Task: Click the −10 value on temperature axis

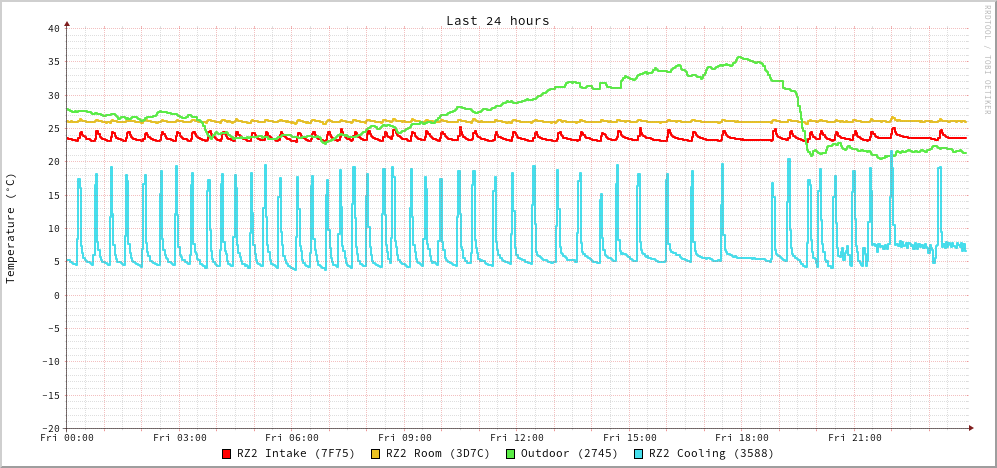Action: pos(50,362)
